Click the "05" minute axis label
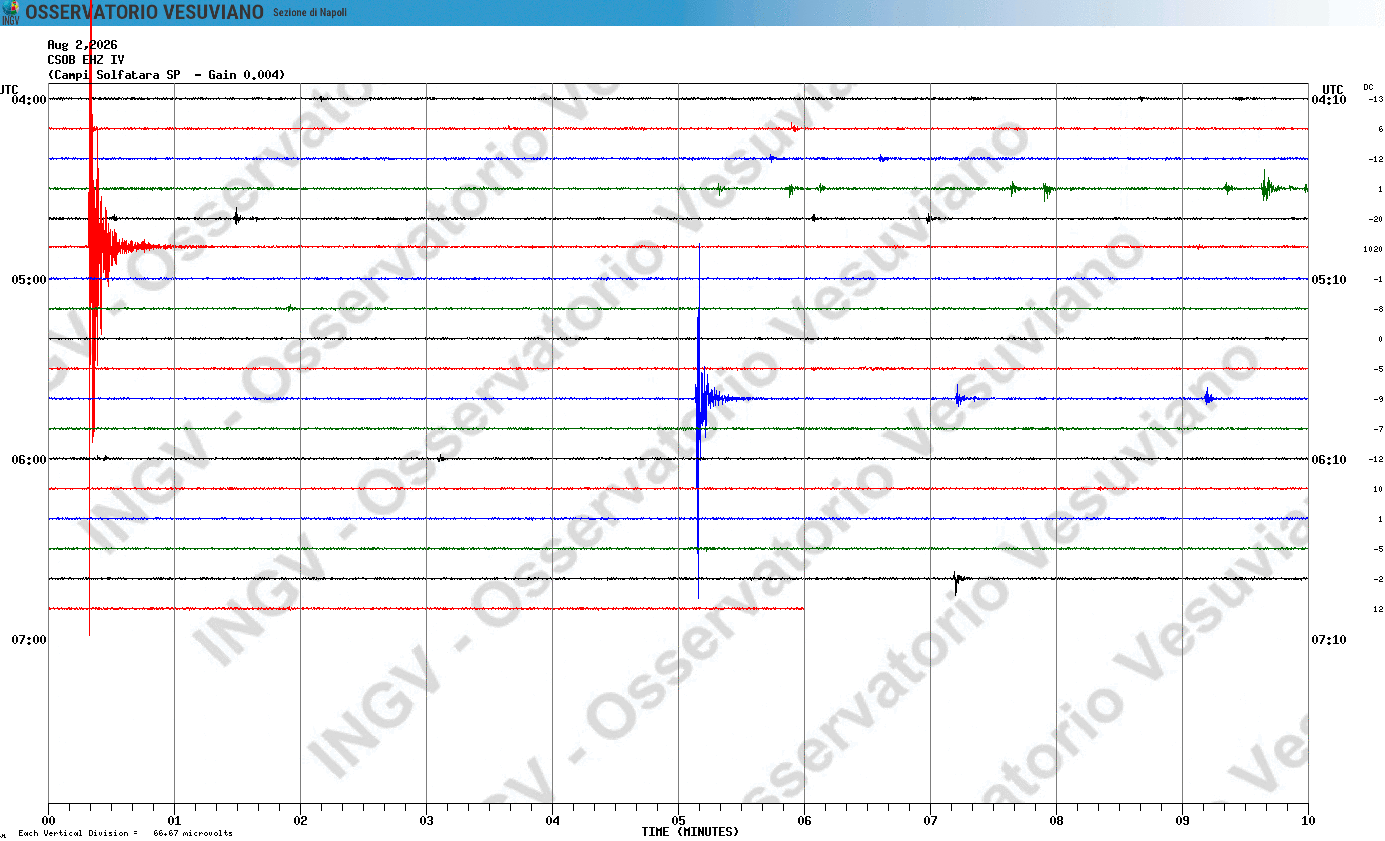The image size is (1385, 841). point(678,820)
